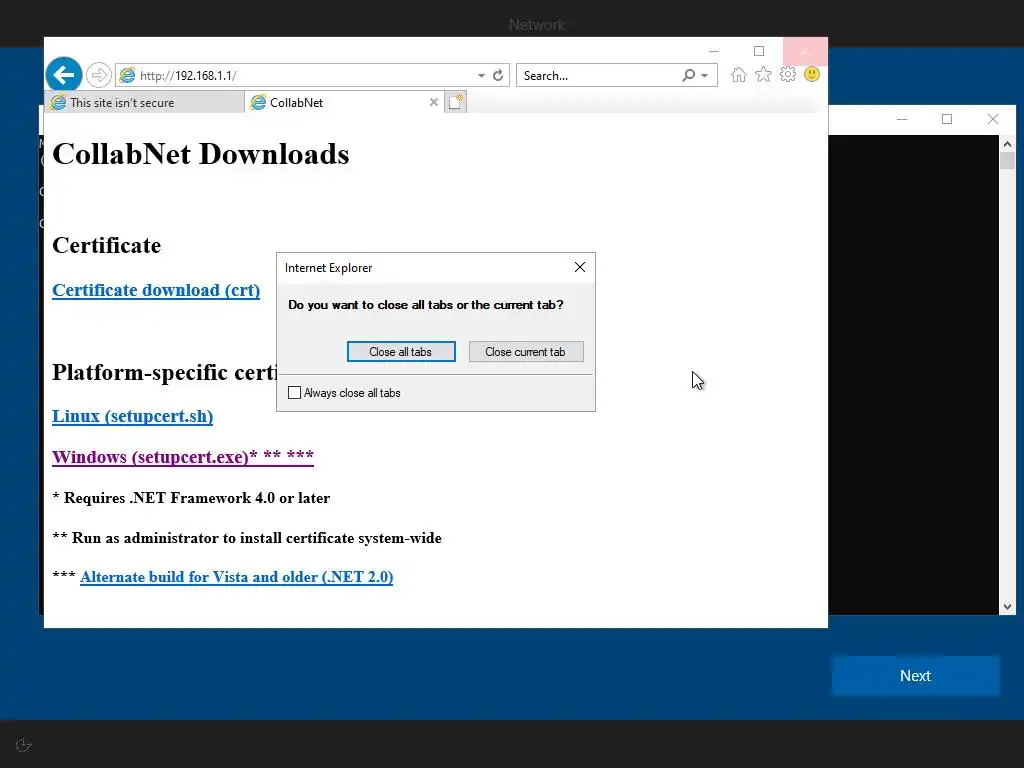Viewport: 1024px width, 768px height.
Task: Choose Close current tab button
Action: (526, 351)
